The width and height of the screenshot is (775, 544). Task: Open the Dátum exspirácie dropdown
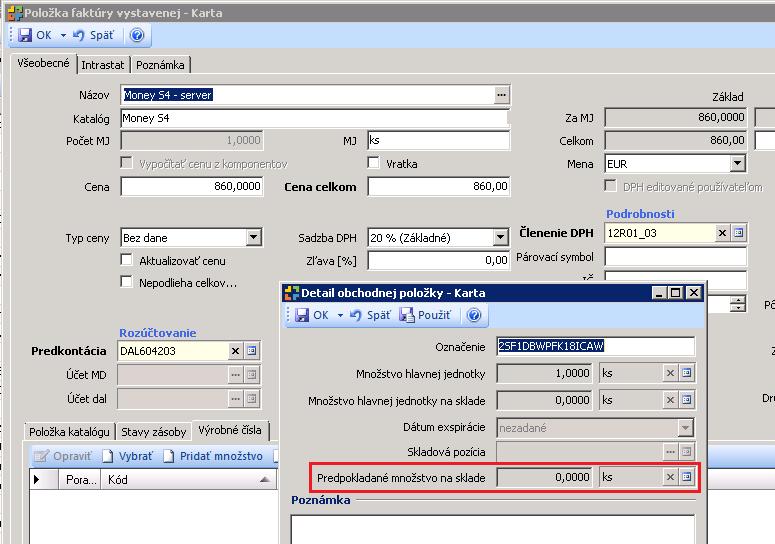pos(685,427)
